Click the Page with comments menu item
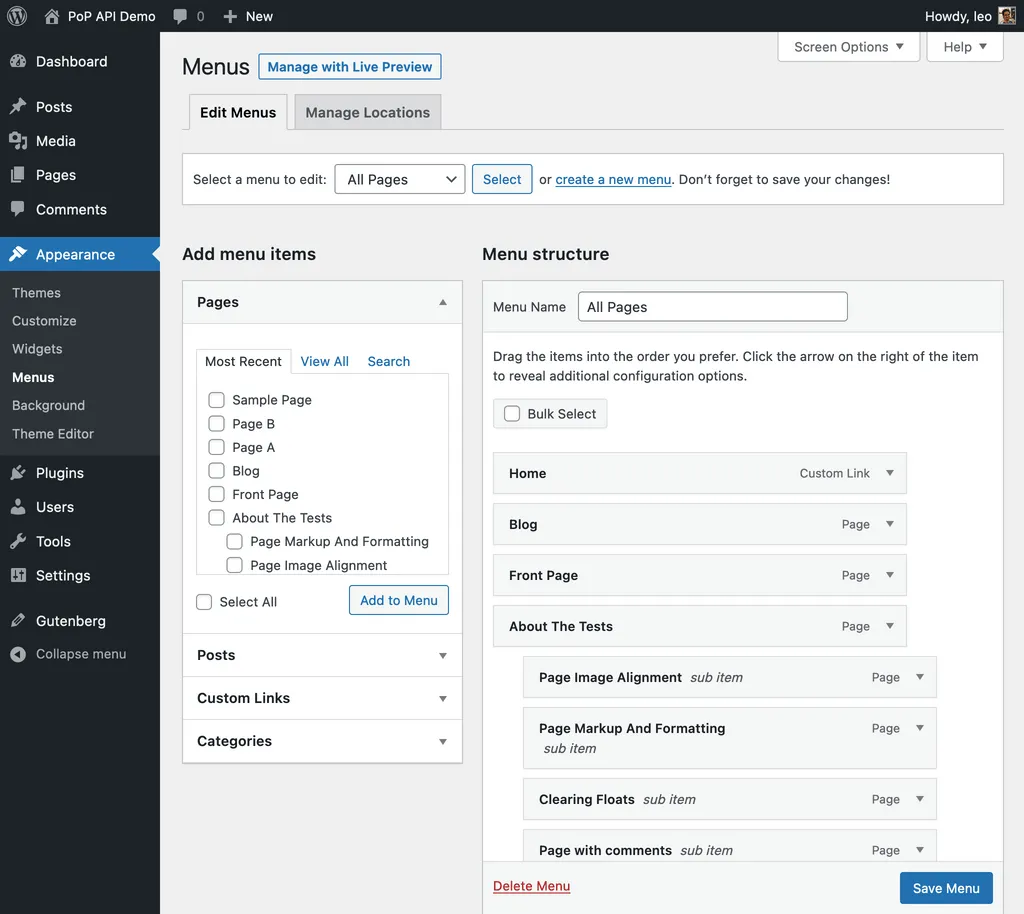This screenshot has height=914, width=1024. tap(729, 846)
